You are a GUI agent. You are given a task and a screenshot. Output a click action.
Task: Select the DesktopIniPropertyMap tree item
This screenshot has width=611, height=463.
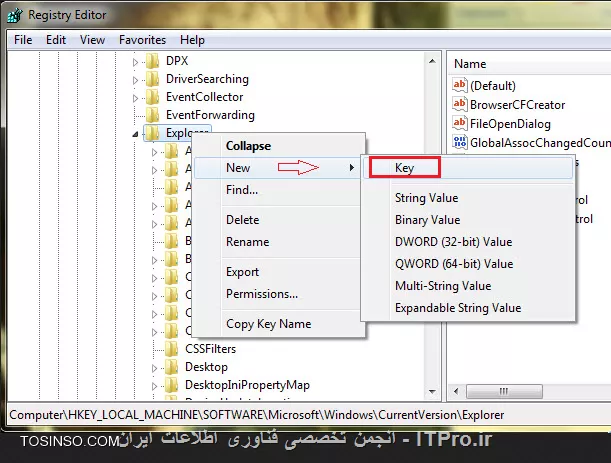(247, 385)
